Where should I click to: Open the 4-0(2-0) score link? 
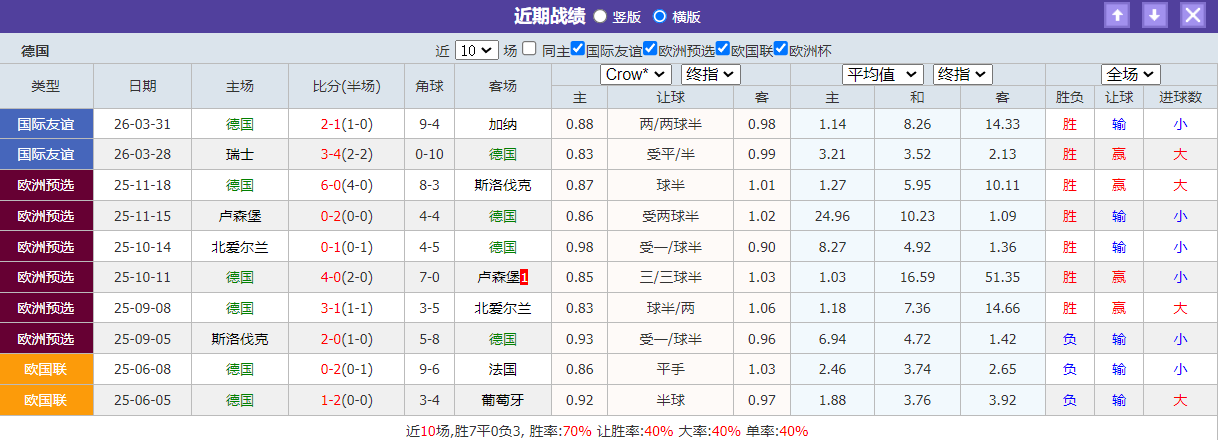click(x=346, y=277)
